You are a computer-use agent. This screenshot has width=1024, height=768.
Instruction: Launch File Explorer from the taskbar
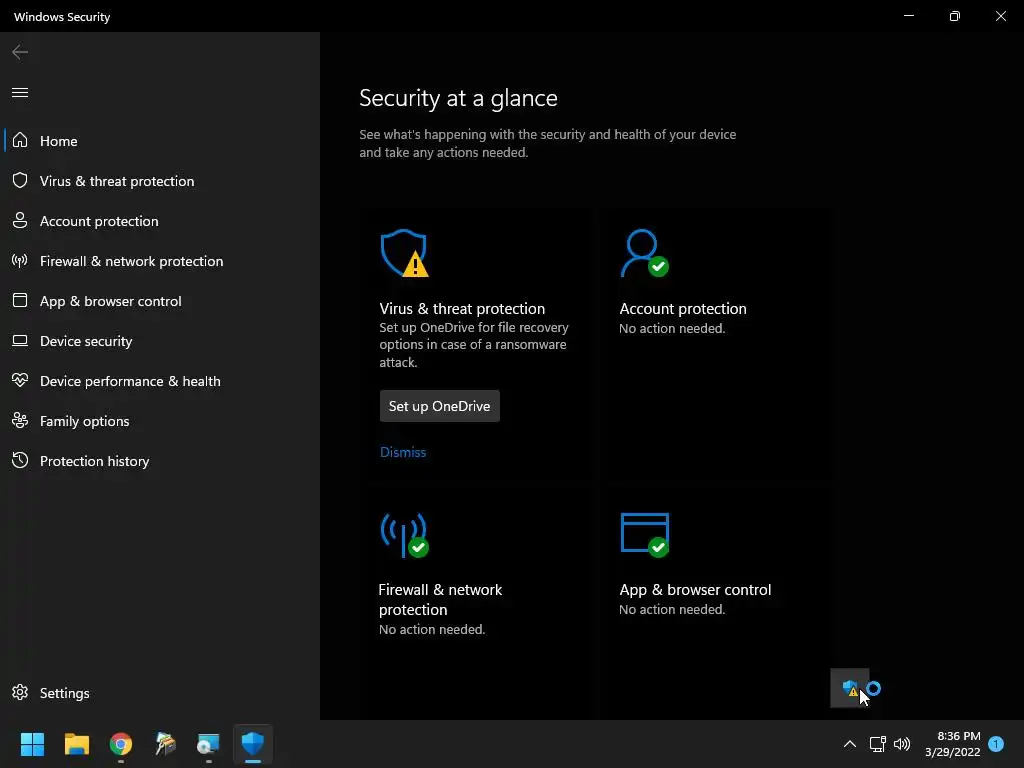[x=76, y=744]
